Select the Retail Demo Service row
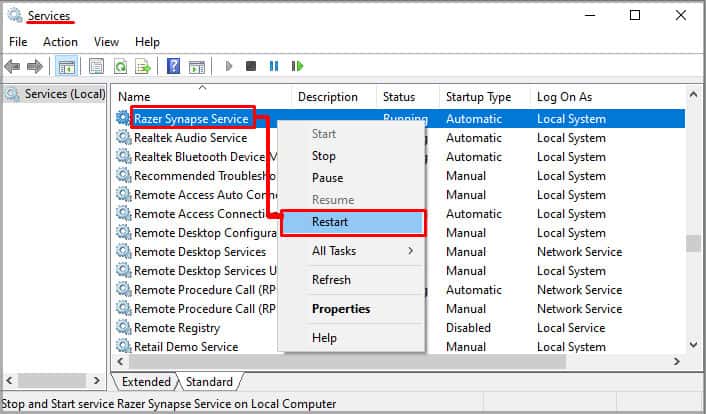The width and height of the screenshot is (706, 414). (x=400, y=347)
